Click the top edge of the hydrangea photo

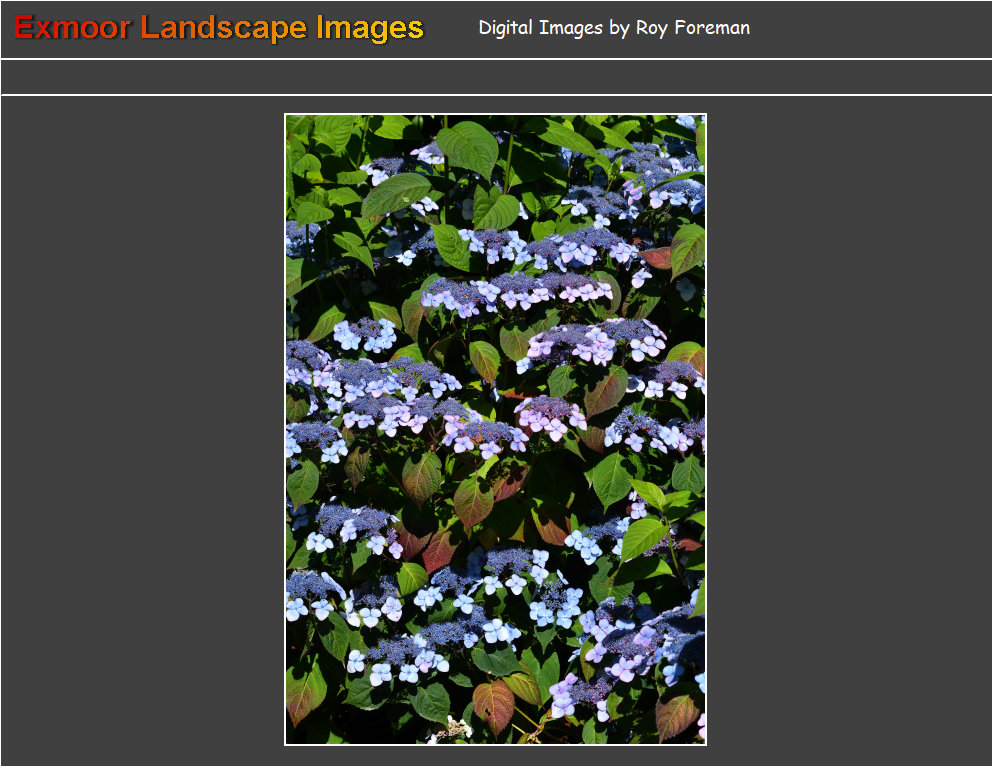(x=495, y=117)
